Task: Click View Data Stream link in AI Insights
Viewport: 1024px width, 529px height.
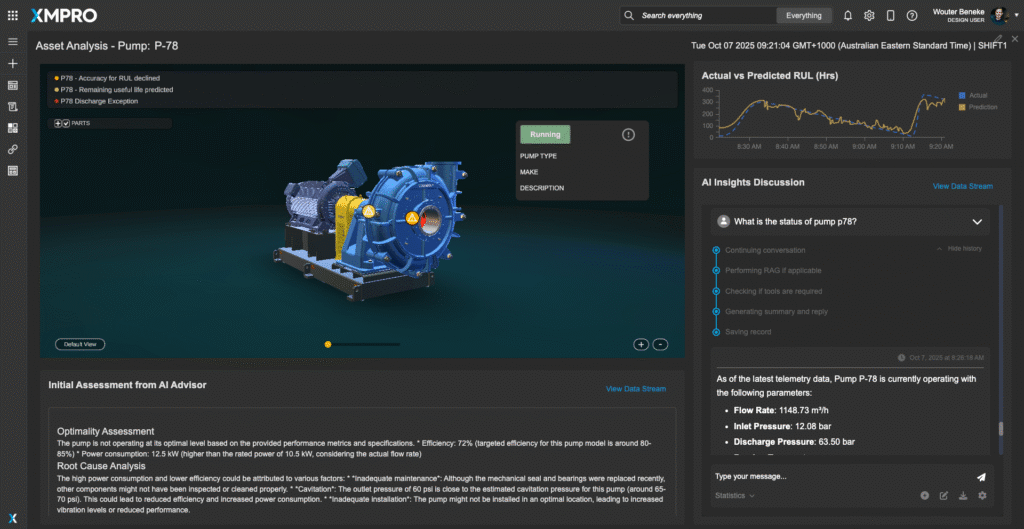Action: (962, 186)
